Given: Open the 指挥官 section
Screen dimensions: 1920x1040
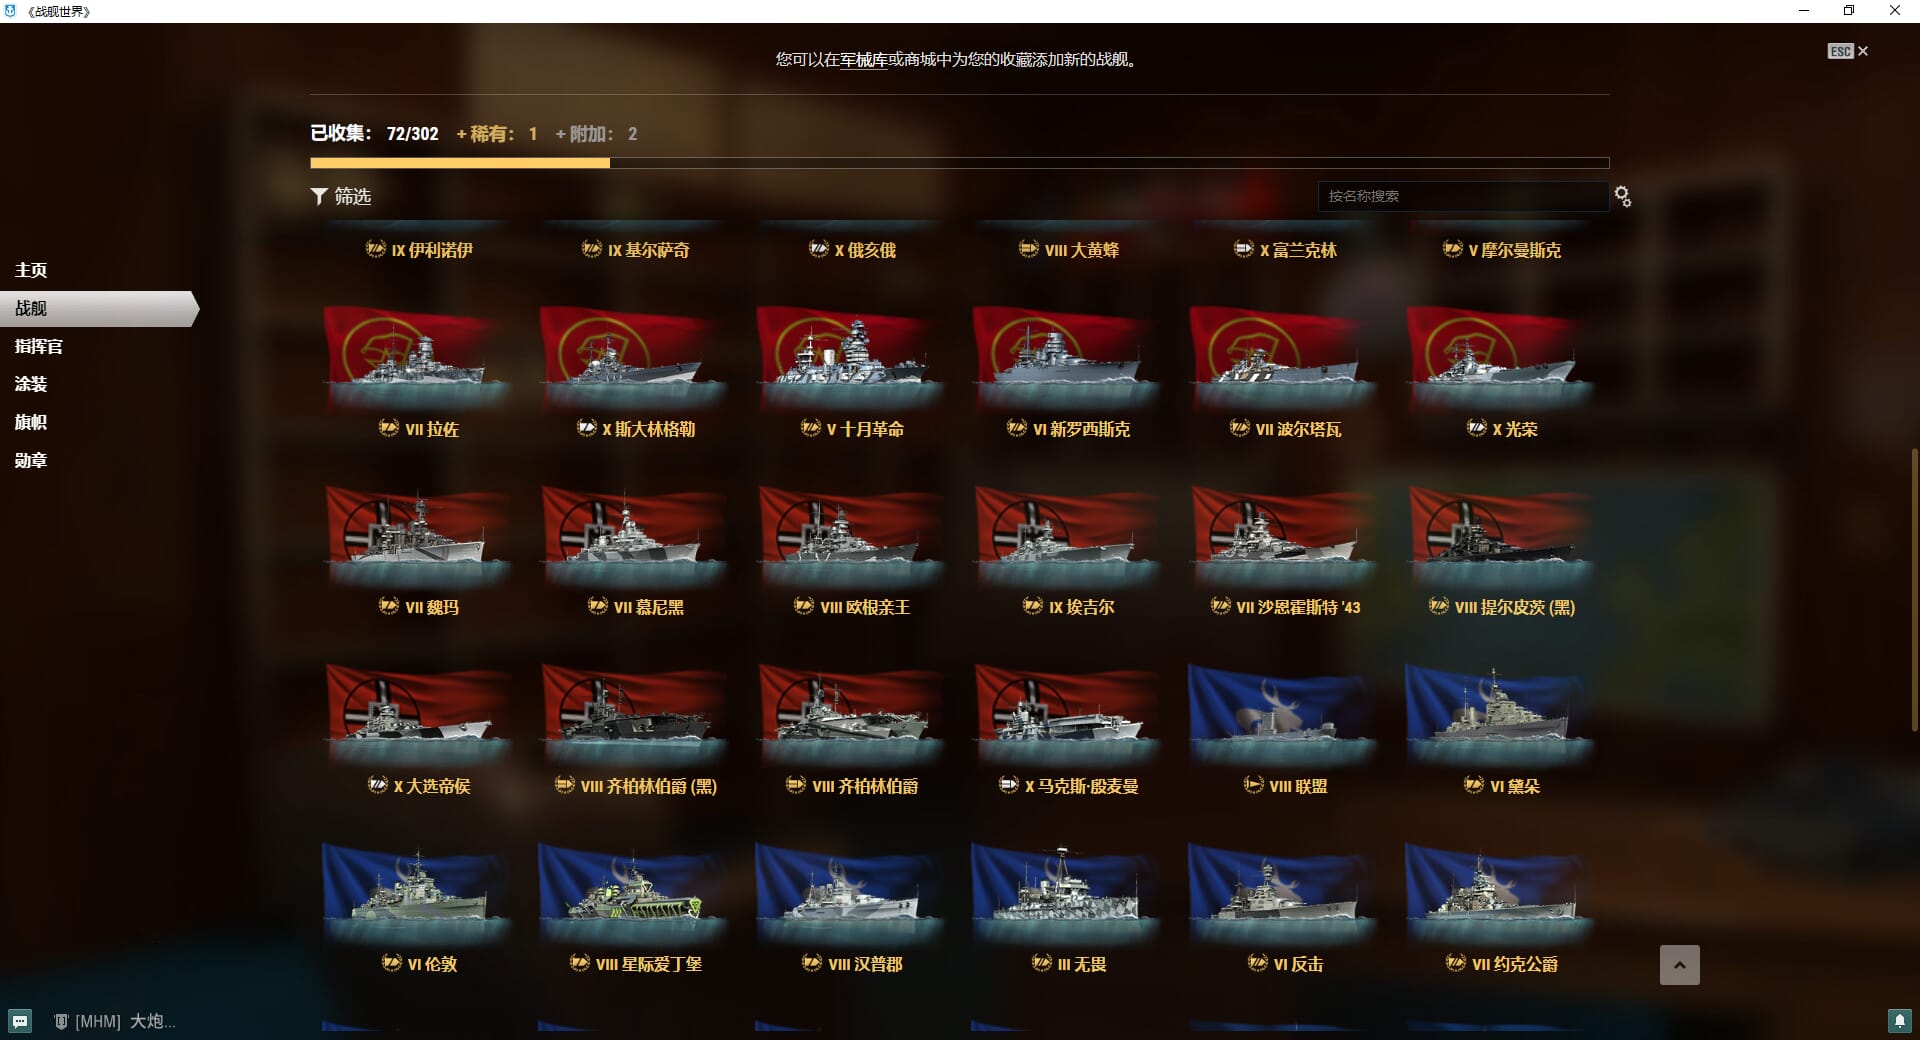Looking at the screenshot, I should pyautogui.click(x=39, y=346).
